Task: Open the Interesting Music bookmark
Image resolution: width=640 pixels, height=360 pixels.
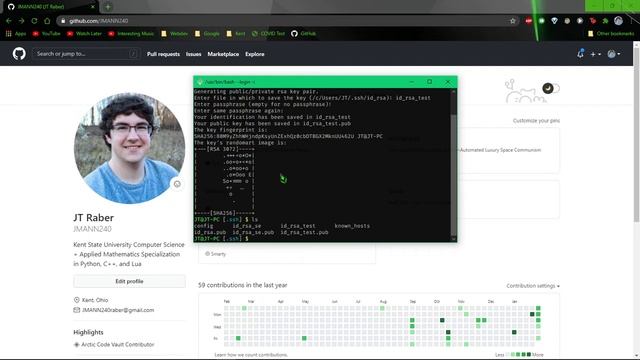Action: 131,33
